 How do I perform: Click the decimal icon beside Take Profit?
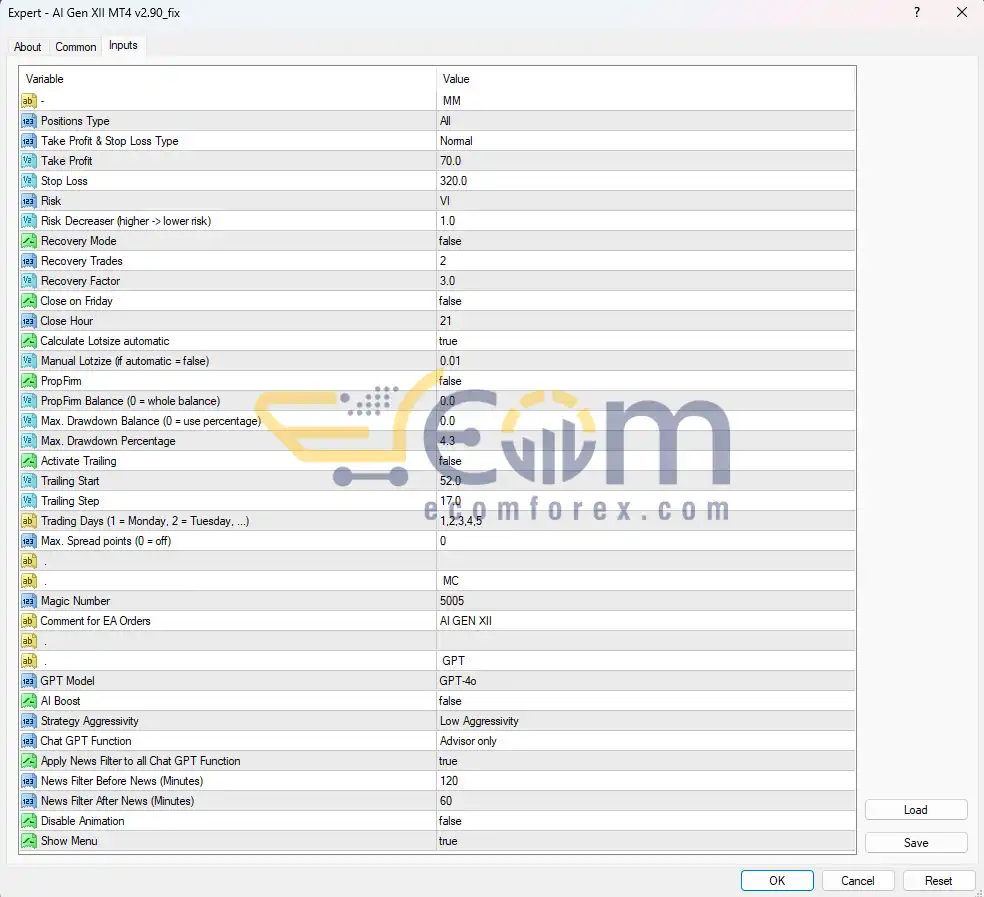click(27, 161)
